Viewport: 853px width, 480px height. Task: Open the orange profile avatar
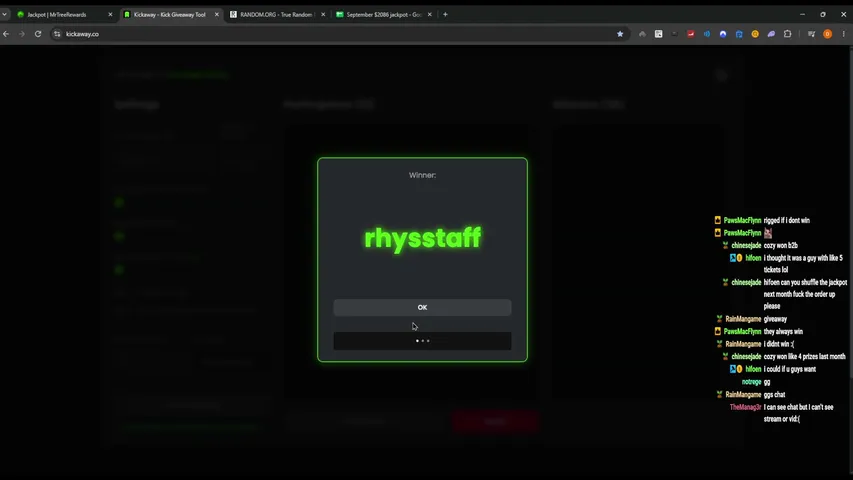(x=827, y=34)
